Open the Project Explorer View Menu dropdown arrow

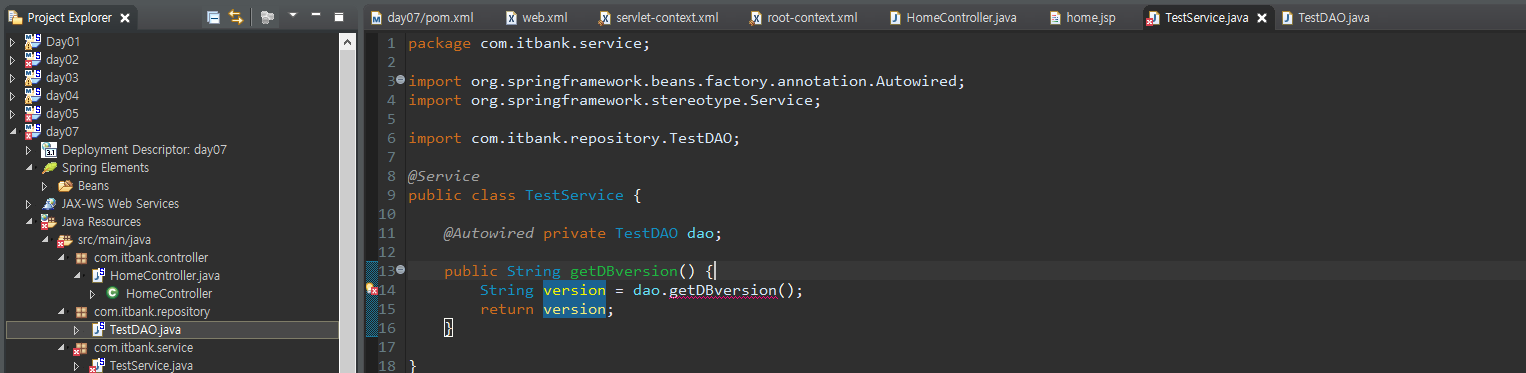tap(293, 16)
